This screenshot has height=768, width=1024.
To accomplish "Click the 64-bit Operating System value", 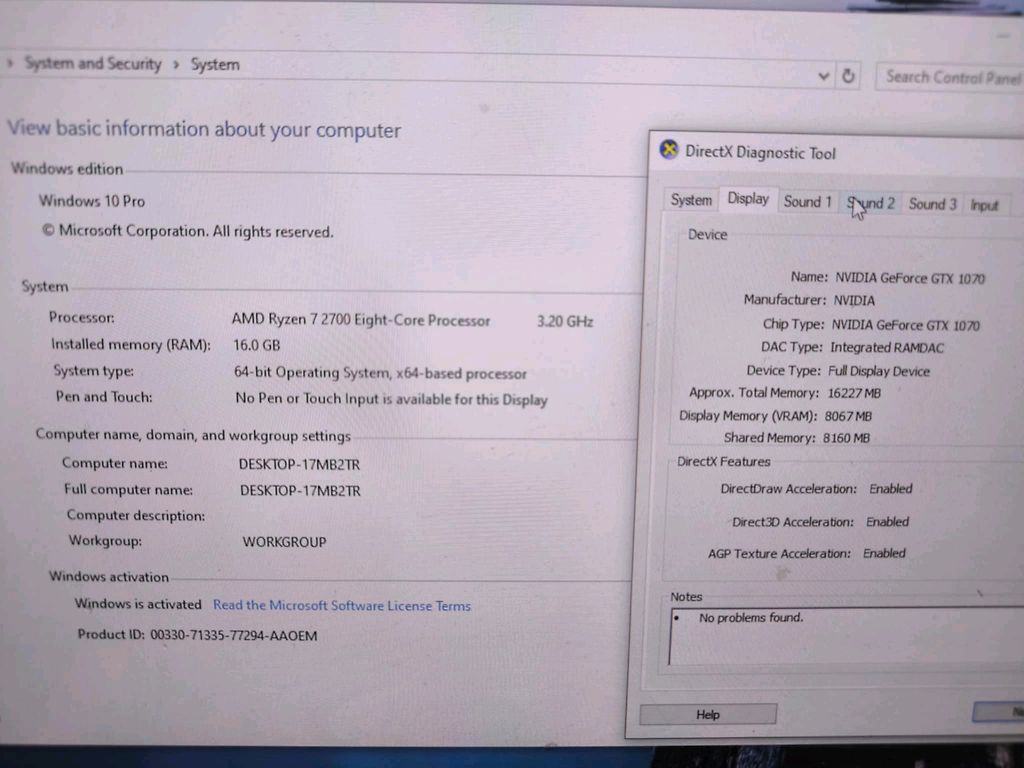I will [380, 373].
